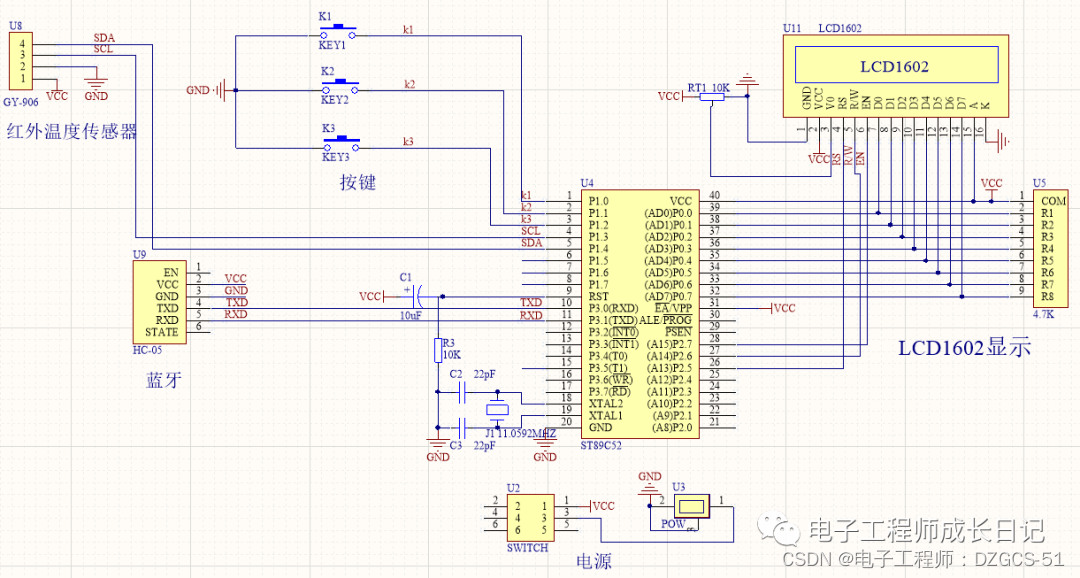The height and width of the screenshot is (578, 1080).
Task: Select the GY-906 part name below U8
Action: point(21,102)
